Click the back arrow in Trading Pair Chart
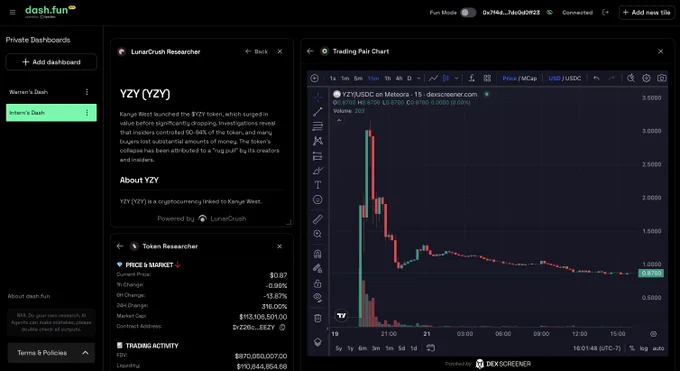This screenshot has width=680, height=371. 310,51
